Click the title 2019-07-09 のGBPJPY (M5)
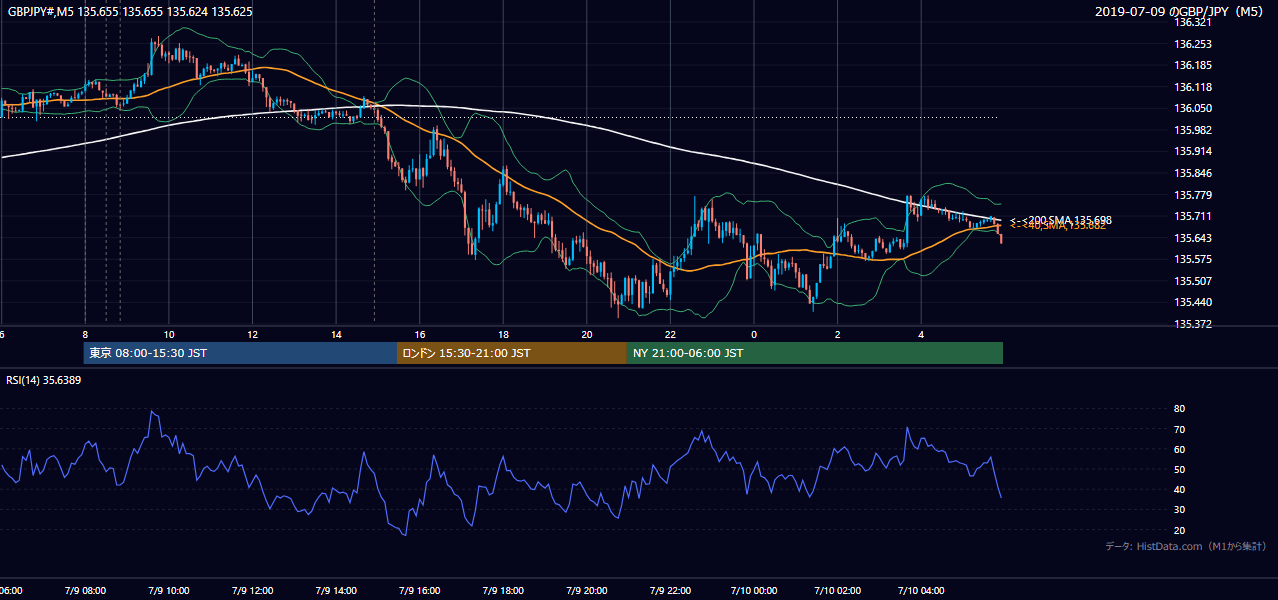The image size is (1278, 600). [1180, 11]
